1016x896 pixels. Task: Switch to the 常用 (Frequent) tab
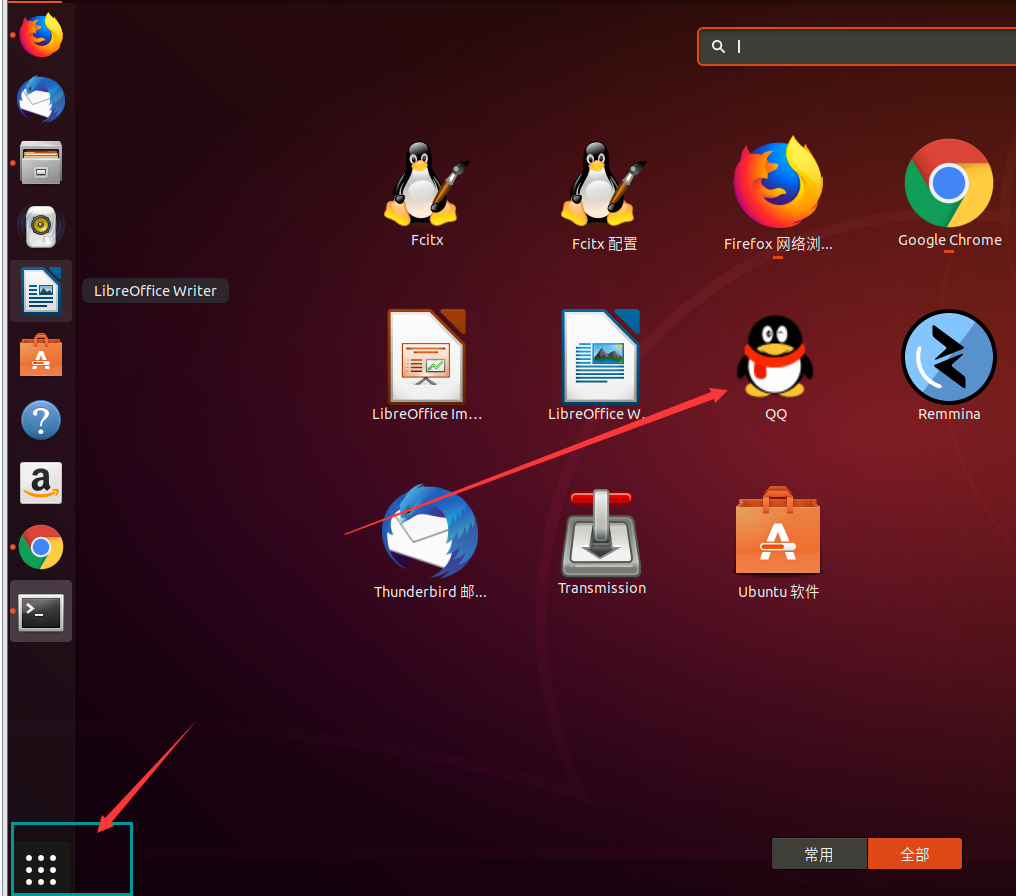pyautogui.click(x=819, y=854)
